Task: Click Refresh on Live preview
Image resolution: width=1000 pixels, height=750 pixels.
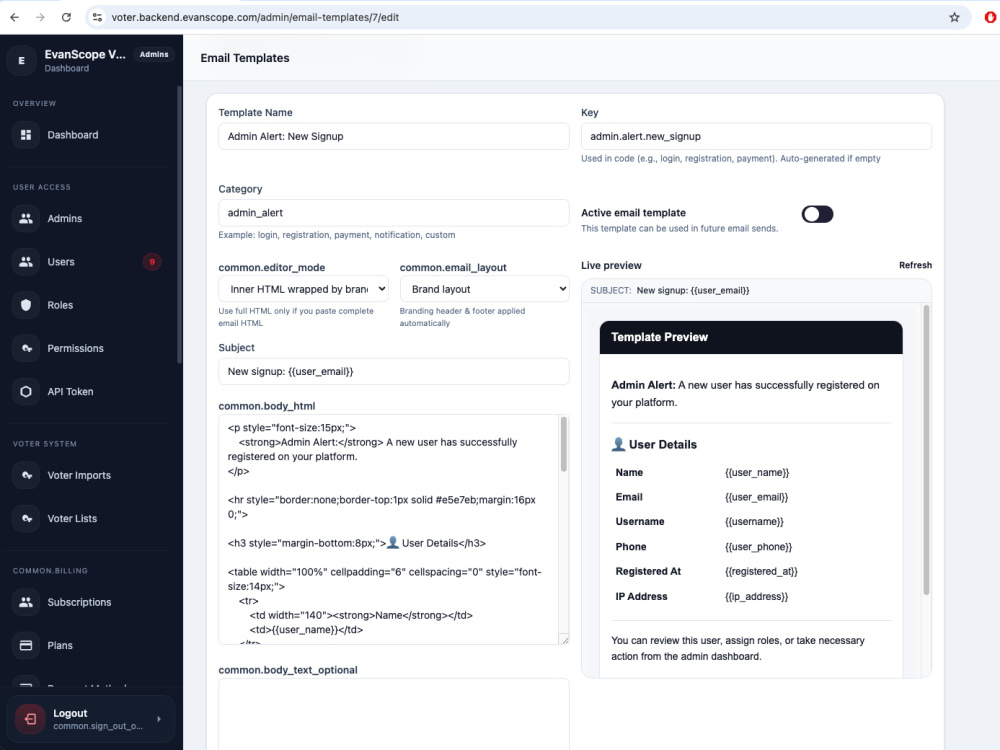Action: point(915,265)
